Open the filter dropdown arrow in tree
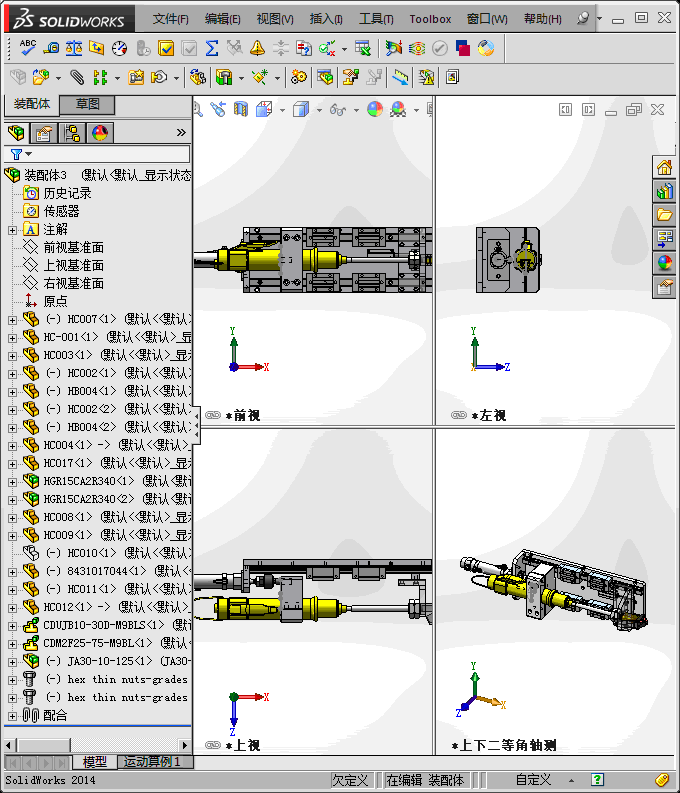Viewport: 680px width, 793px height. 29,154
